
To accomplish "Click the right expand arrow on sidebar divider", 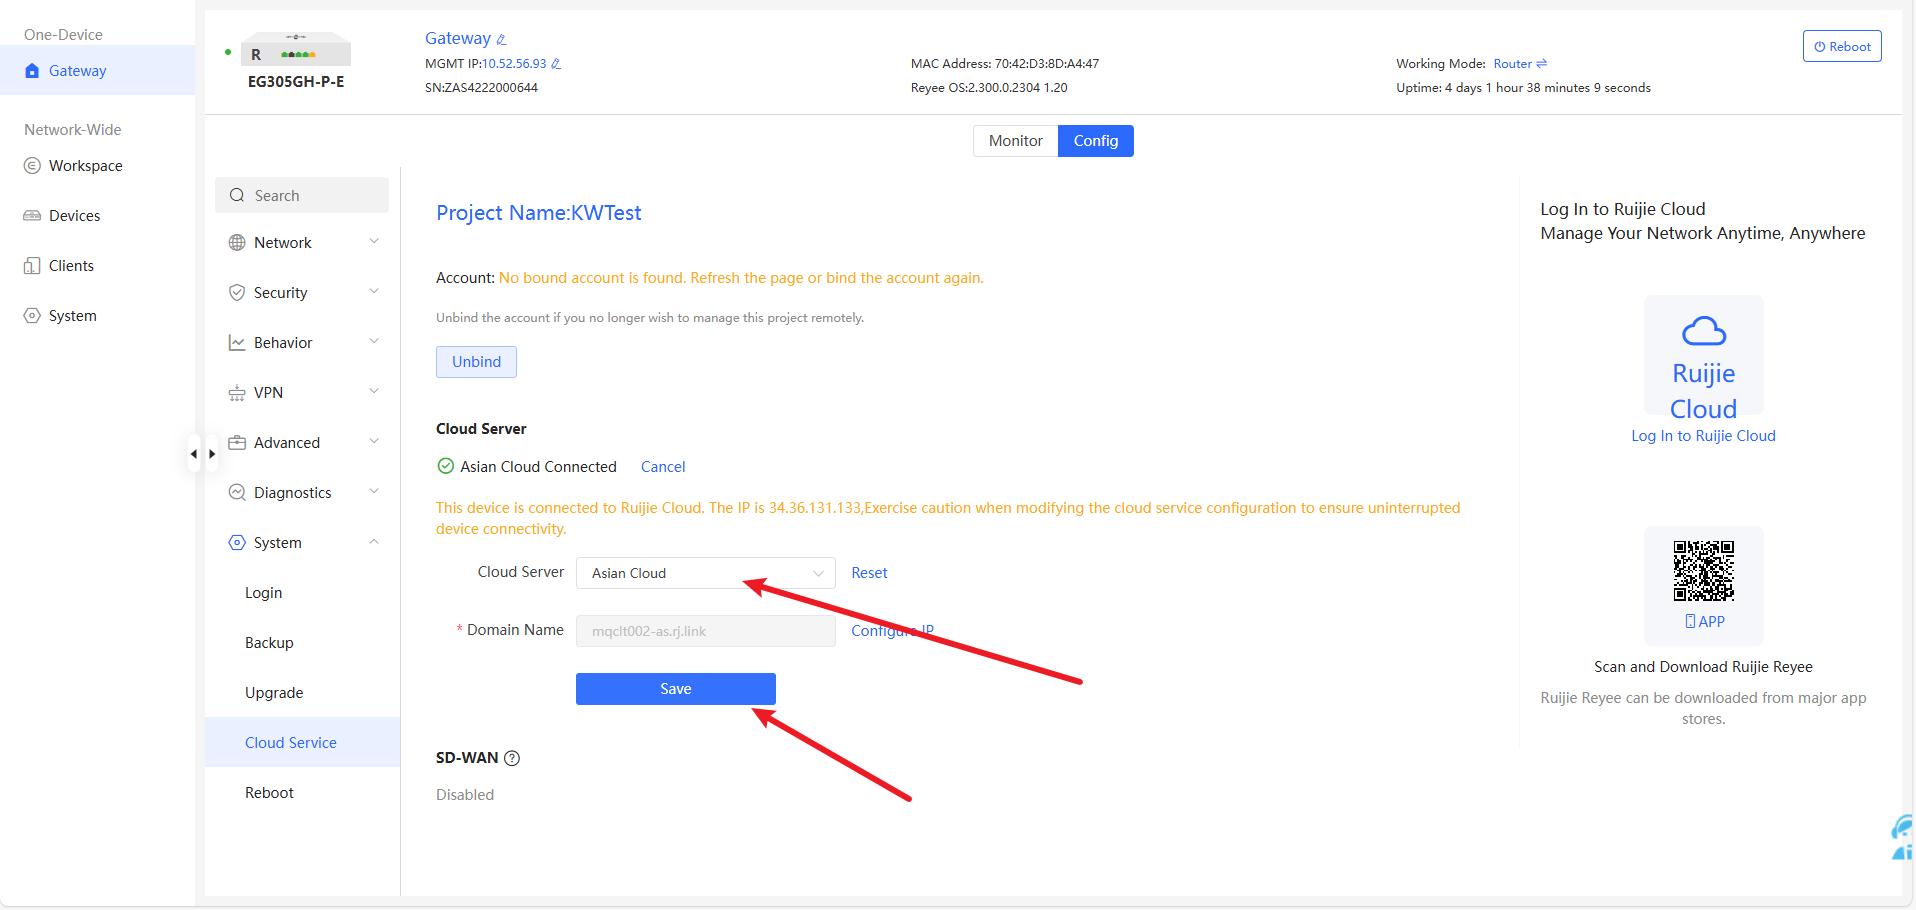I will tap(212, 454).
